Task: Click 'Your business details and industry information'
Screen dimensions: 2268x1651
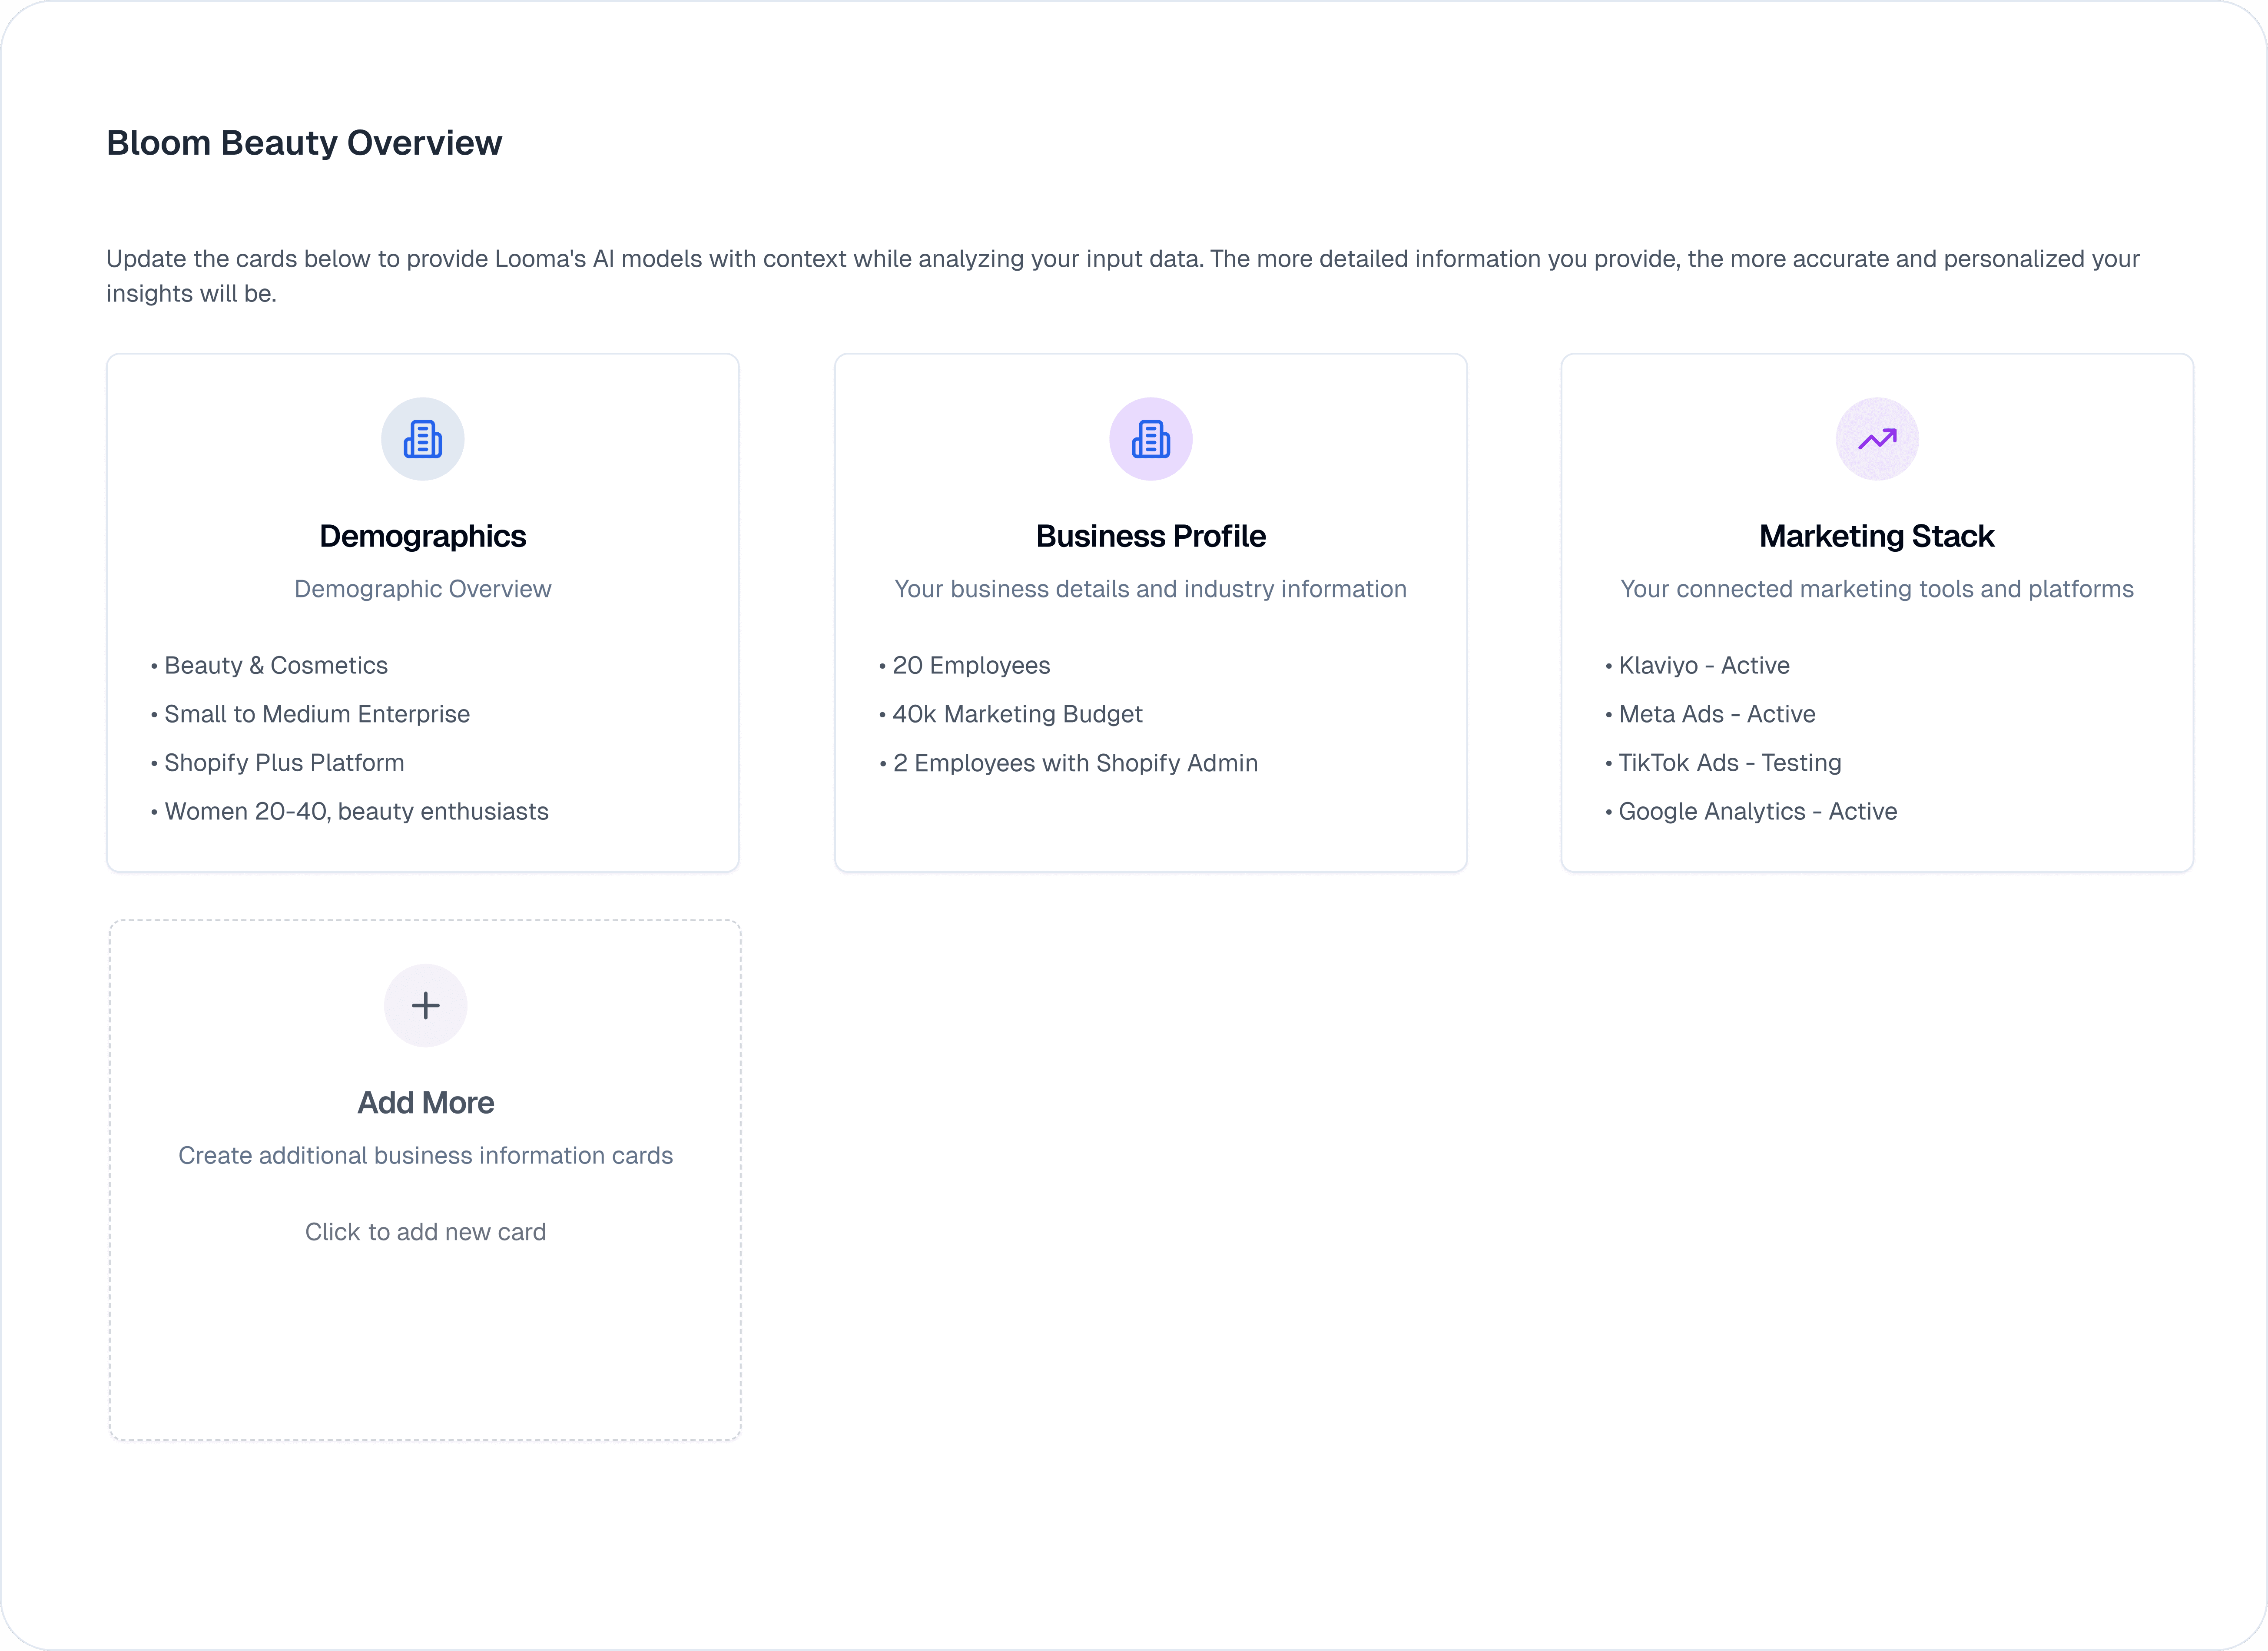Action: click(x=1151, y=589)
